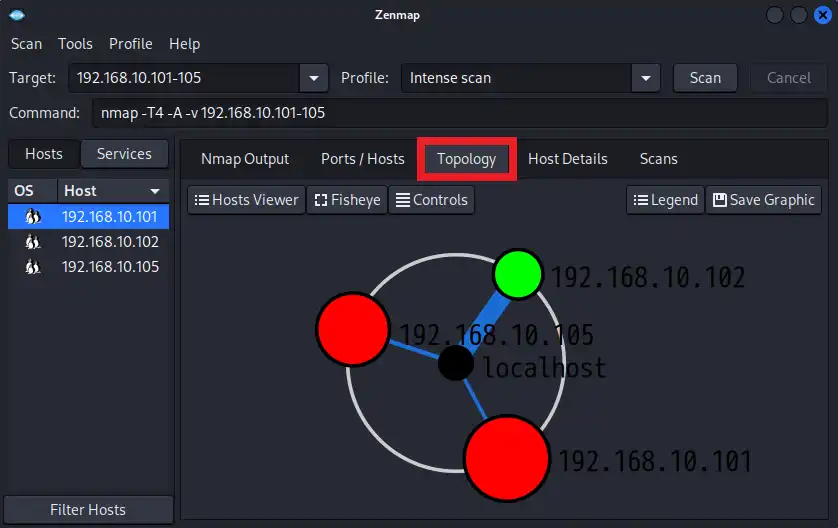The image size is (838, 528).
Task: Sort by the OS column header
Action: pos(32,191)
